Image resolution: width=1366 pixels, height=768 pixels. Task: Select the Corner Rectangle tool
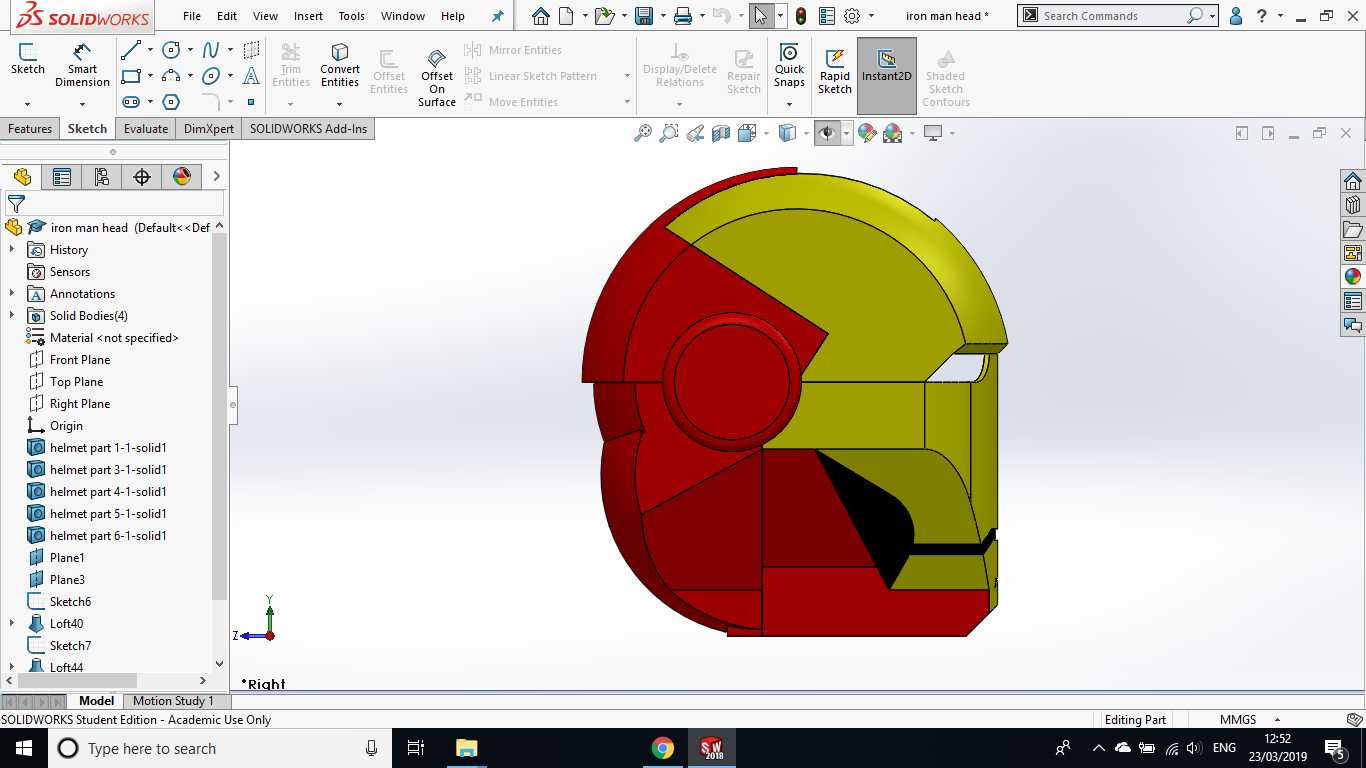coord(130,76)
